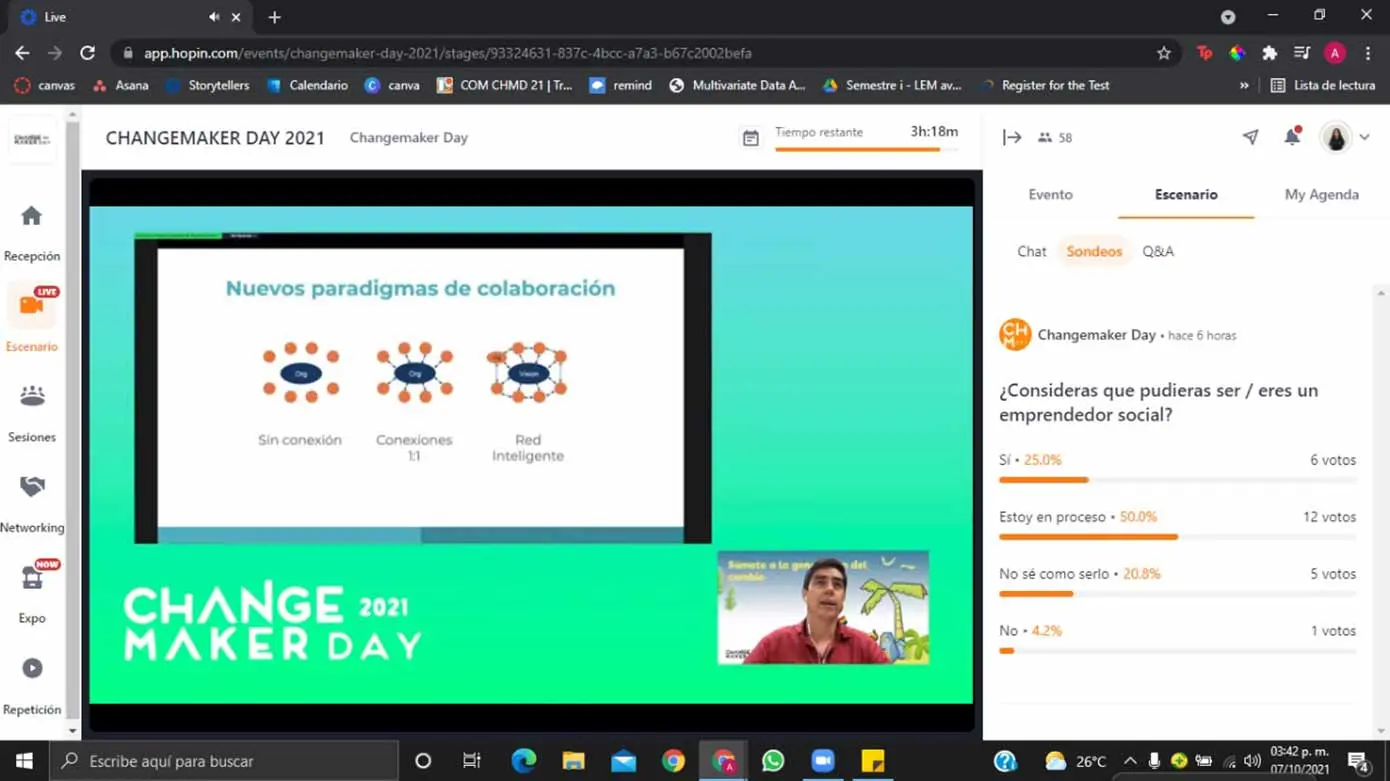Open the paper plane messages icon
1390x781 pixels.
point(1251,137)
